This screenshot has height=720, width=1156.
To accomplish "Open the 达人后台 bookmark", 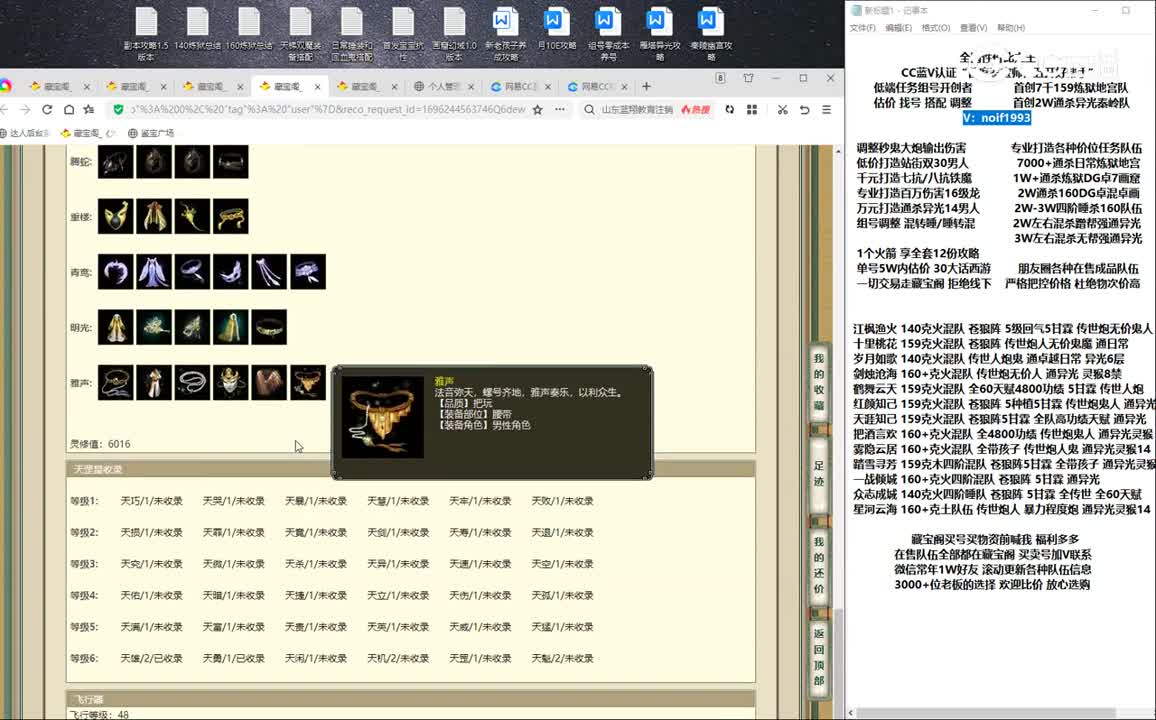I will coord(25,133).
